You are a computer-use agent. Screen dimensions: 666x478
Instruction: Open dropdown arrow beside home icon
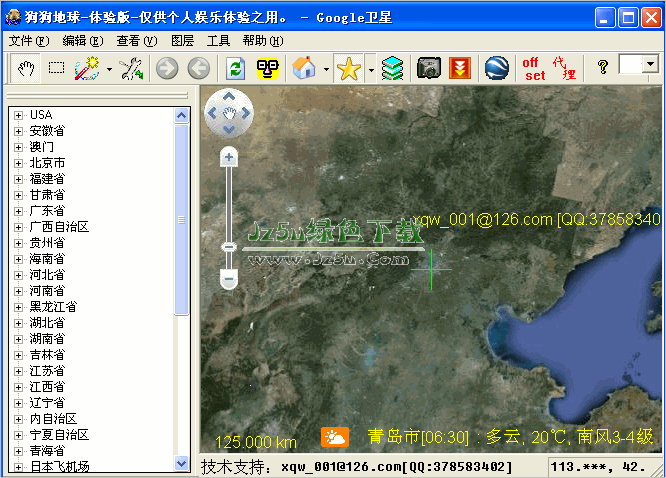tap(326, 69)
